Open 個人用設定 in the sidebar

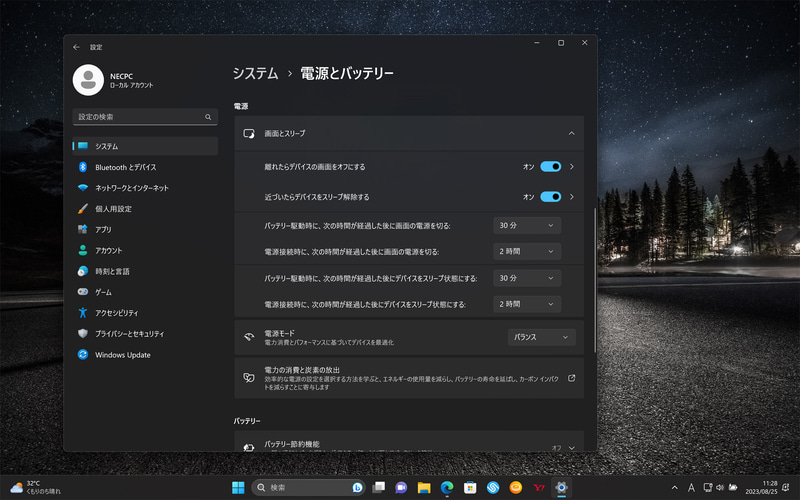[x=145, y=209]
